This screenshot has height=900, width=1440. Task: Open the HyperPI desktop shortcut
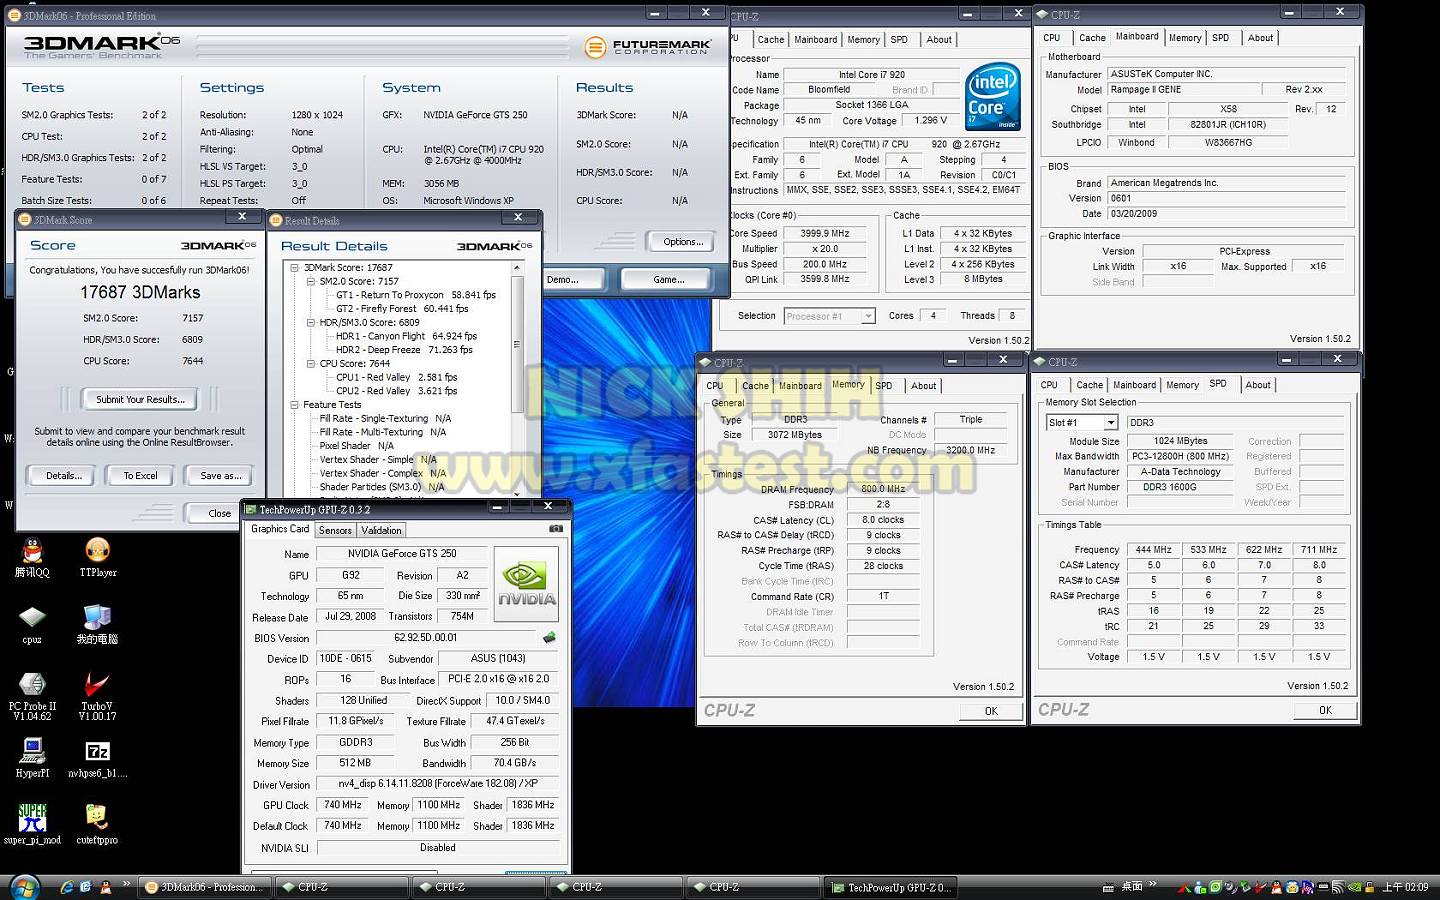(x=32, y=751)
